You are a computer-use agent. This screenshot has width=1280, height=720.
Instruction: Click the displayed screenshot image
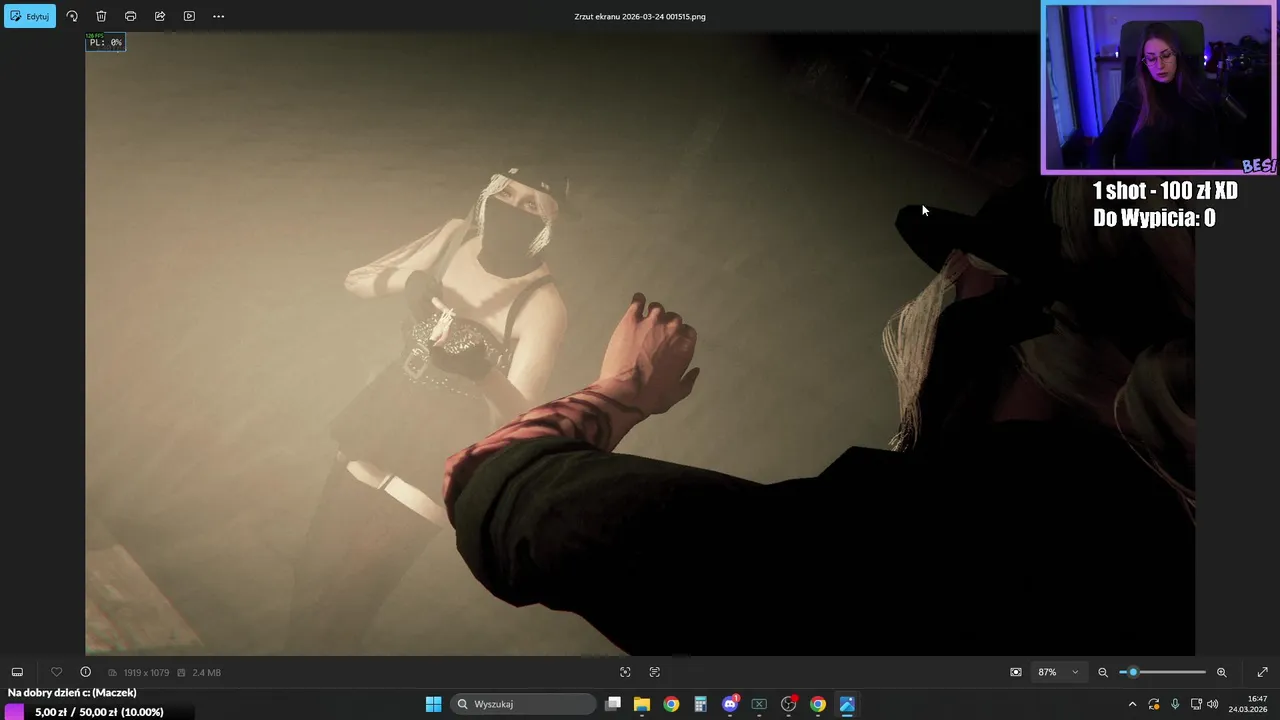[x=640, y=343]
